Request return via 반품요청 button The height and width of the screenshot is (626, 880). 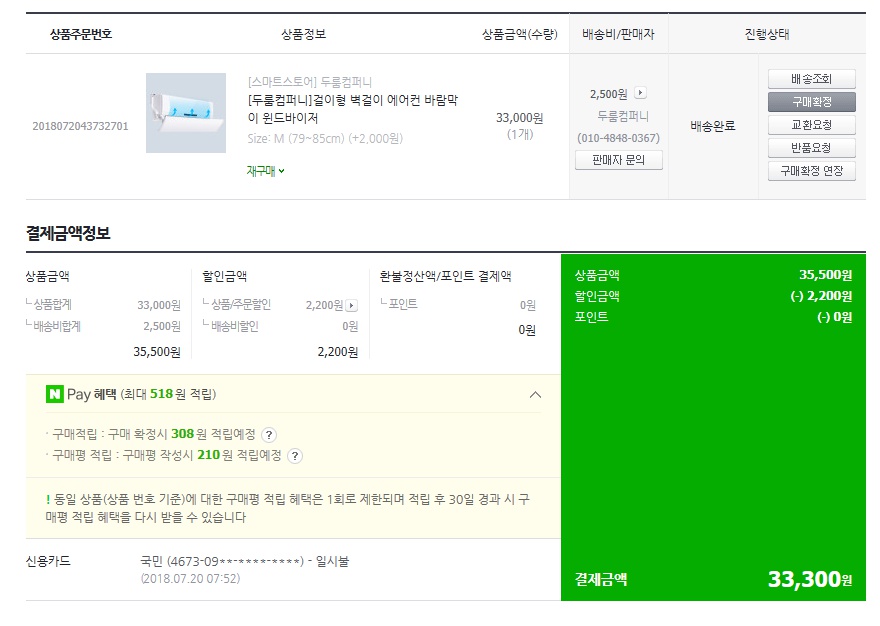pos(812,148)
